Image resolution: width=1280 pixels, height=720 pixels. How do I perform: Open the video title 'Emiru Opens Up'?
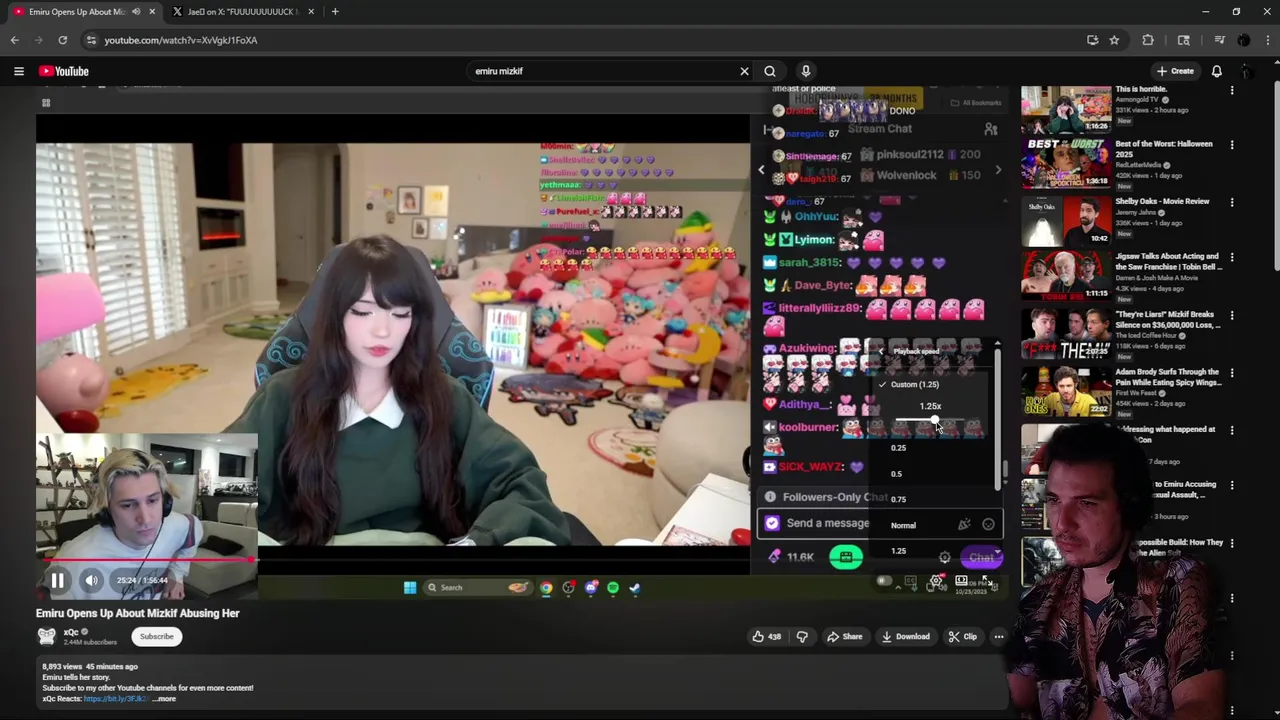click(138, 613)
